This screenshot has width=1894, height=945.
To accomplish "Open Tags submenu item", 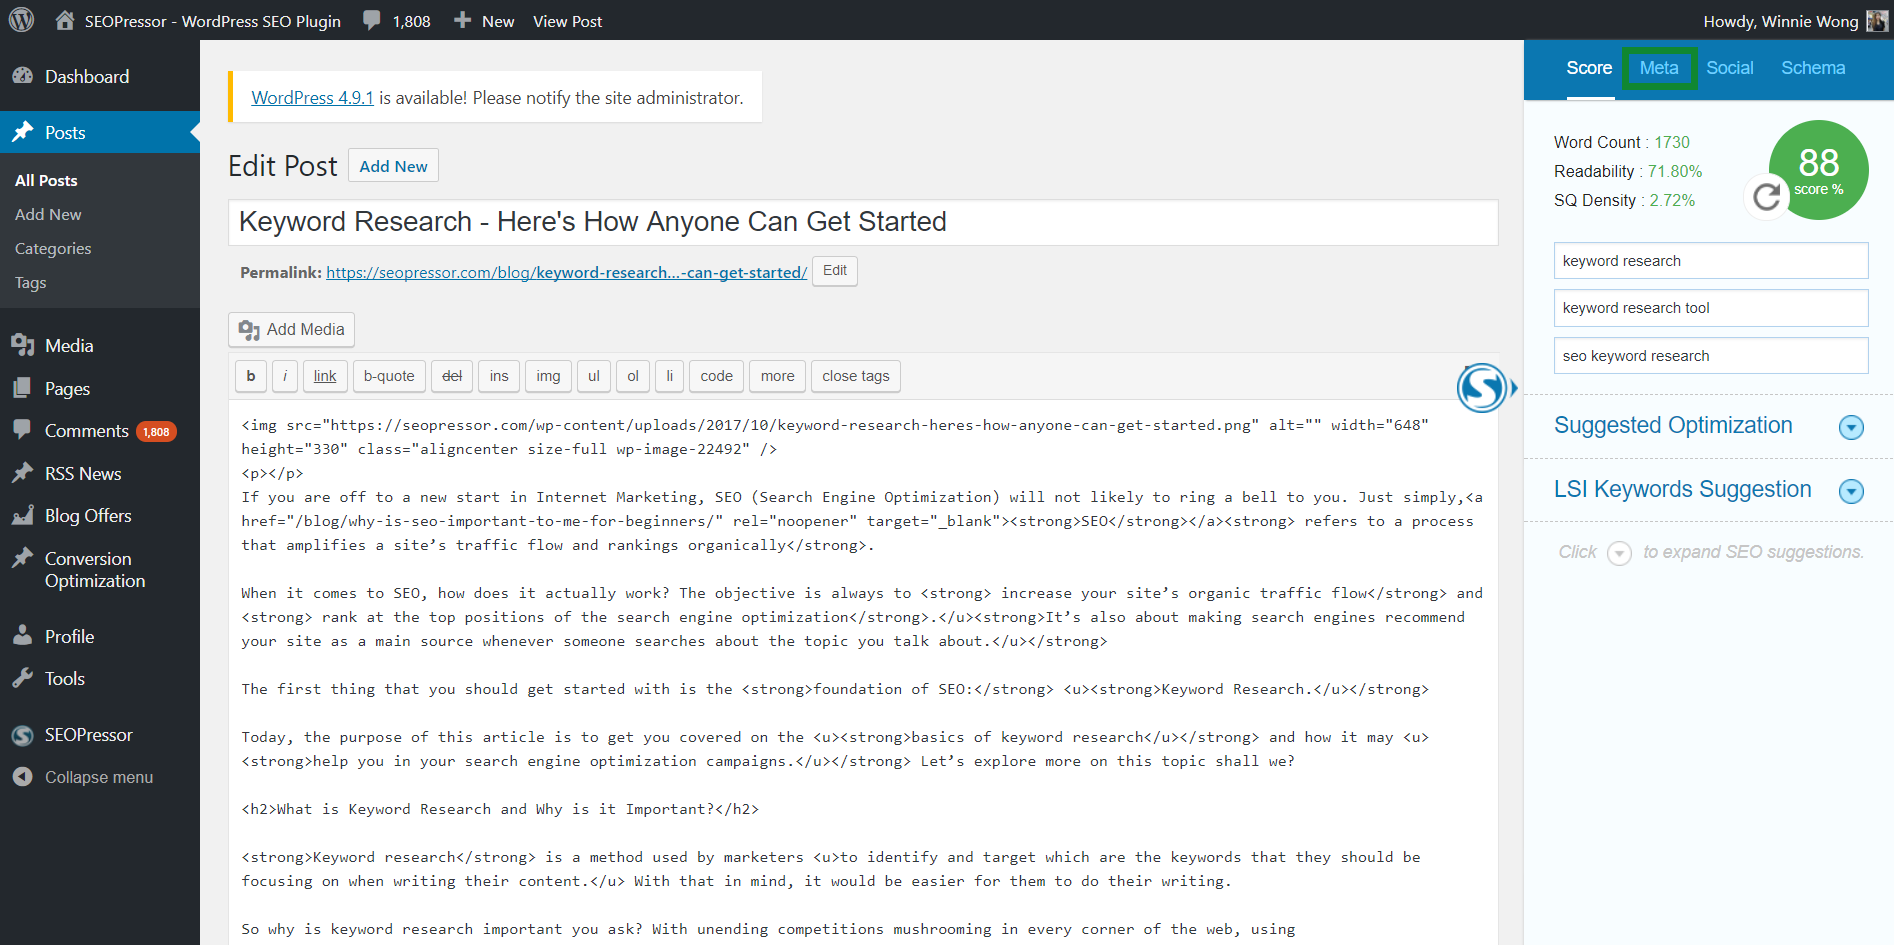I will click(x=31, y=282).
